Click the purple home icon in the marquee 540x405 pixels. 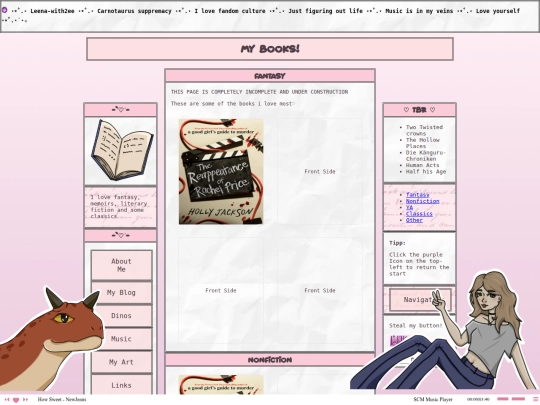click(x=4, y=10)
